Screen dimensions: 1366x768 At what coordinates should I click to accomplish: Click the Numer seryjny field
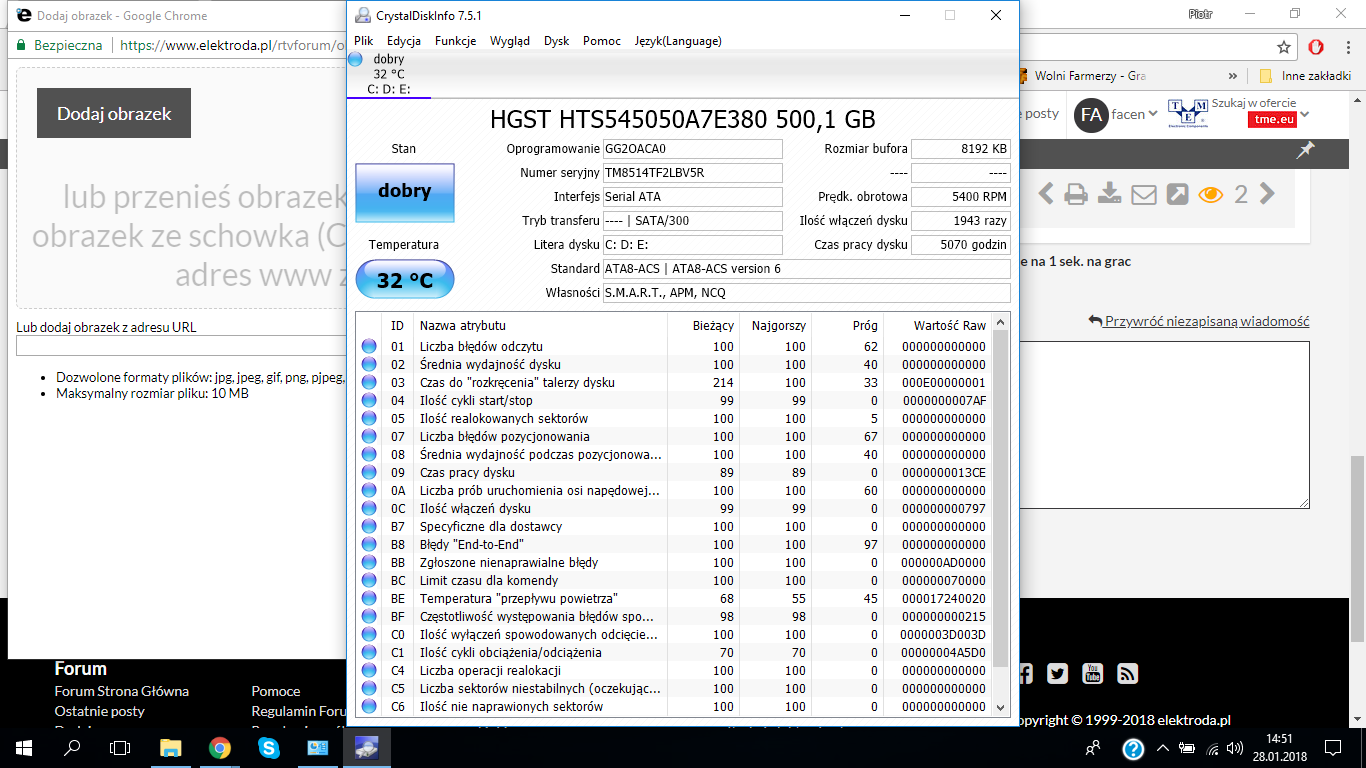point(693,172)
